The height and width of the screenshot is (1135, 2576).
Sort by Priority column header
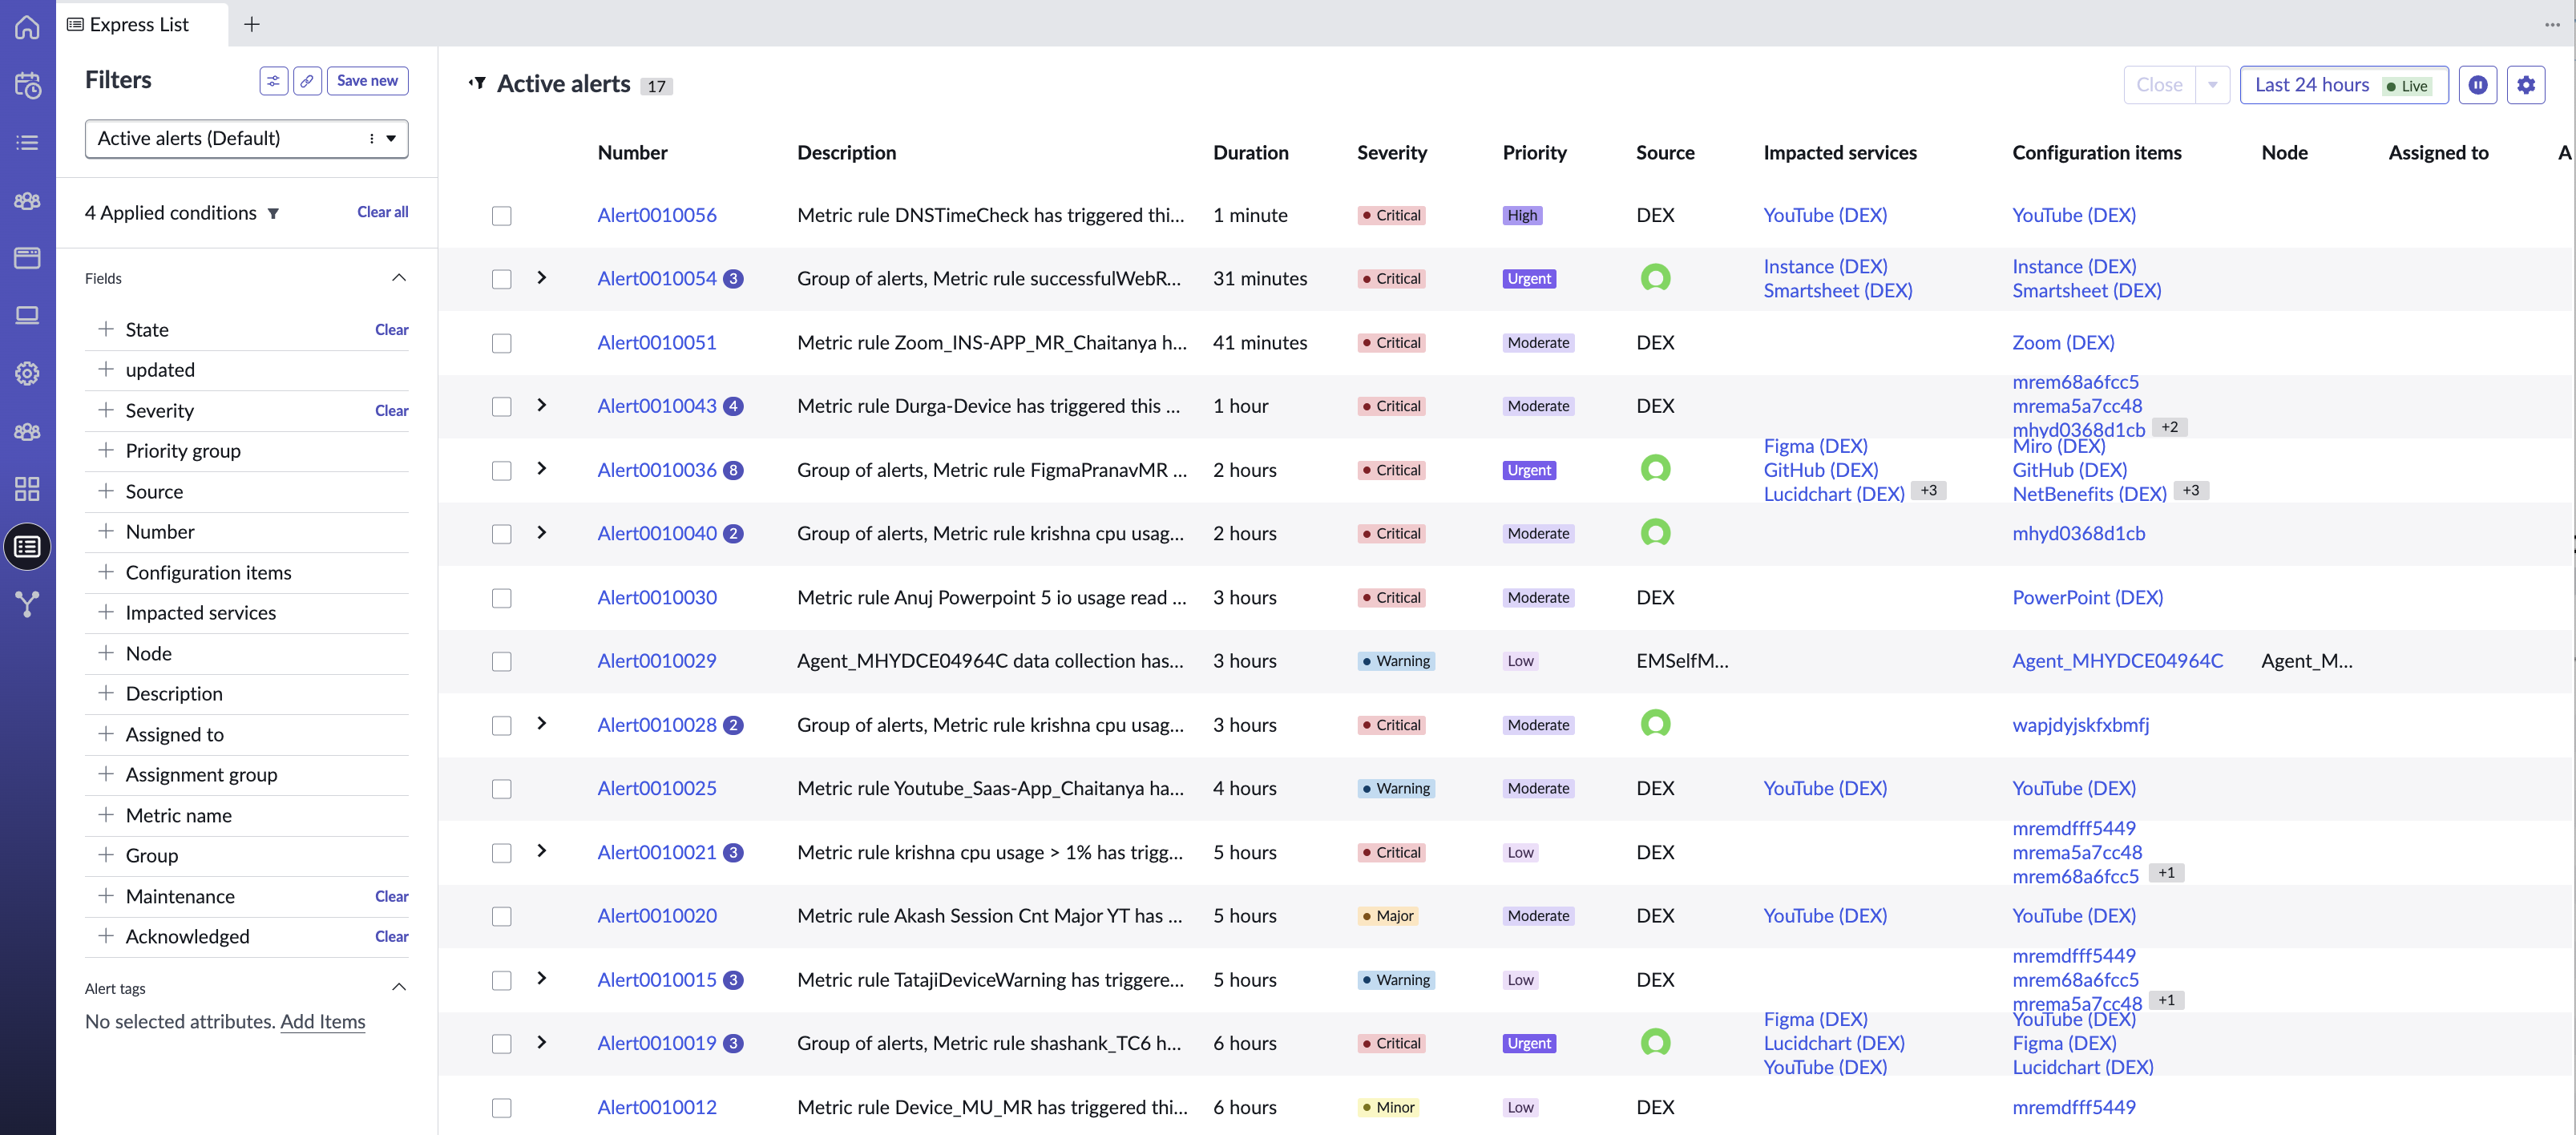pos(1534,153)
